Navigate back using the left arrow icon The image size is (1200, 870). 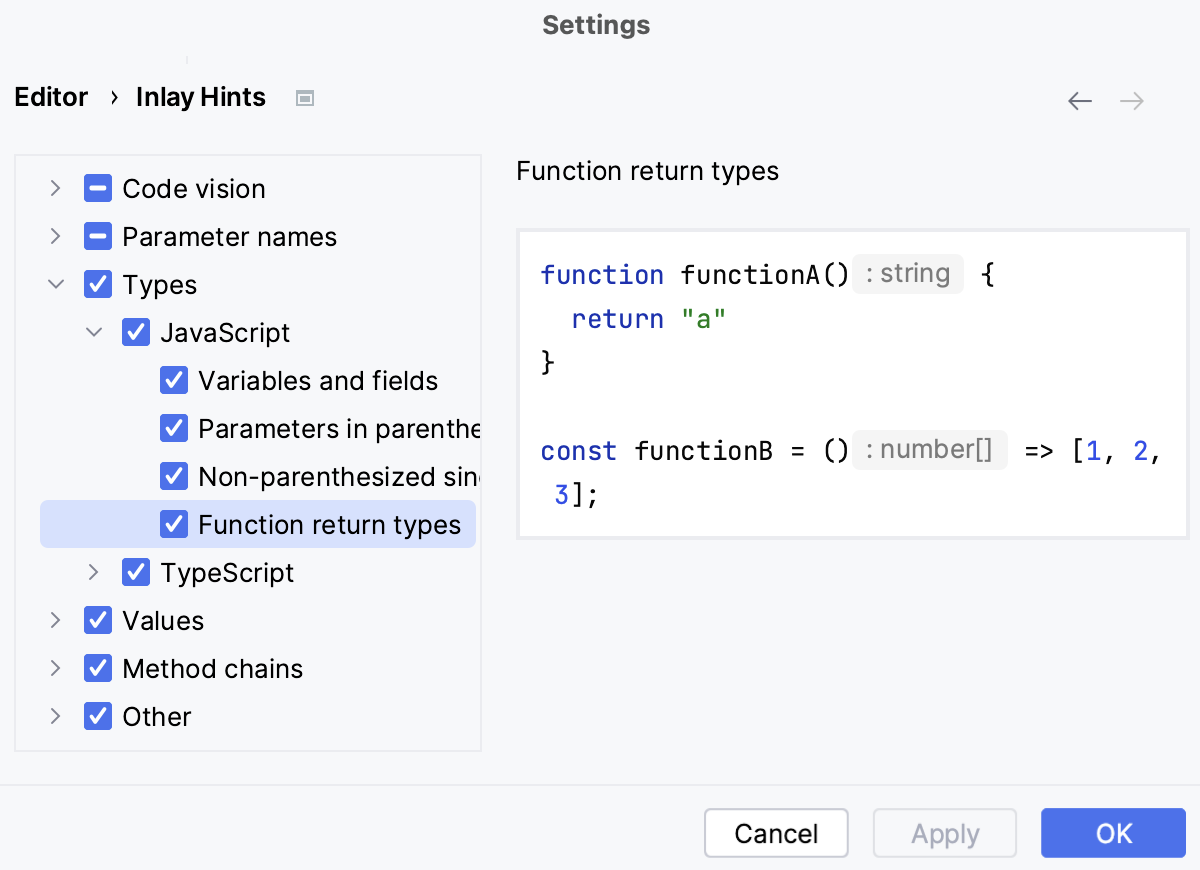point(1080,101)
